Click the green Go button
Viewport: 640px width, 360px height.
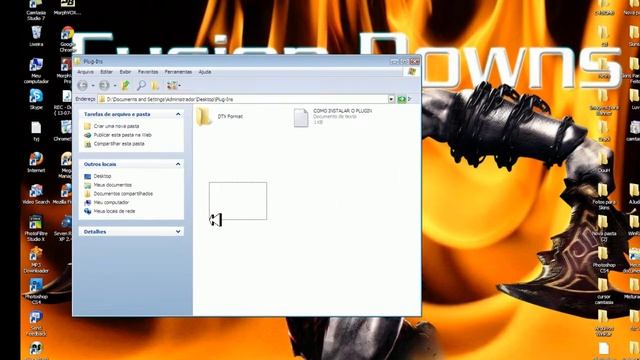[x=402, y=99]
